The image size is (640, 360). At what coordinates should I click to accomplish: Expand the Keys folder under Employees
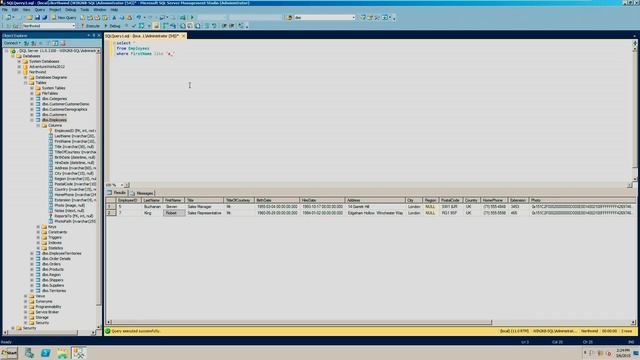[x=38, y=227]
